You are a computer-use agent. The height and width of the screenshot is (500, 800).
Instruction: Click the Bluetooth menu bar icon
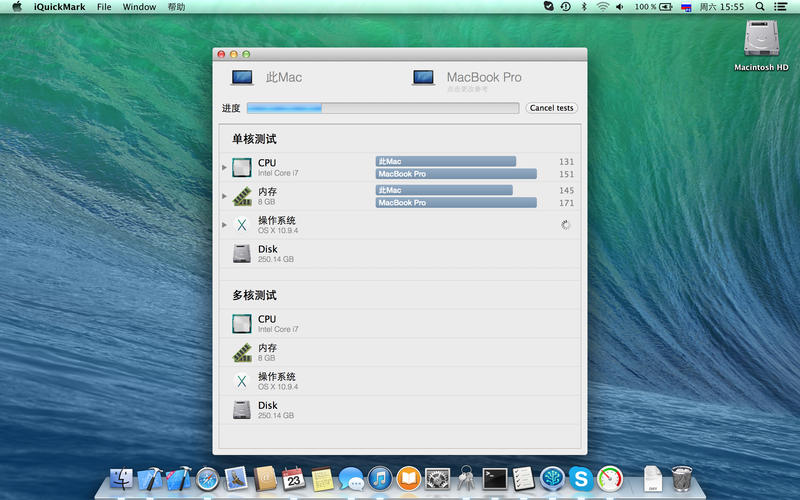pos(584,7)
